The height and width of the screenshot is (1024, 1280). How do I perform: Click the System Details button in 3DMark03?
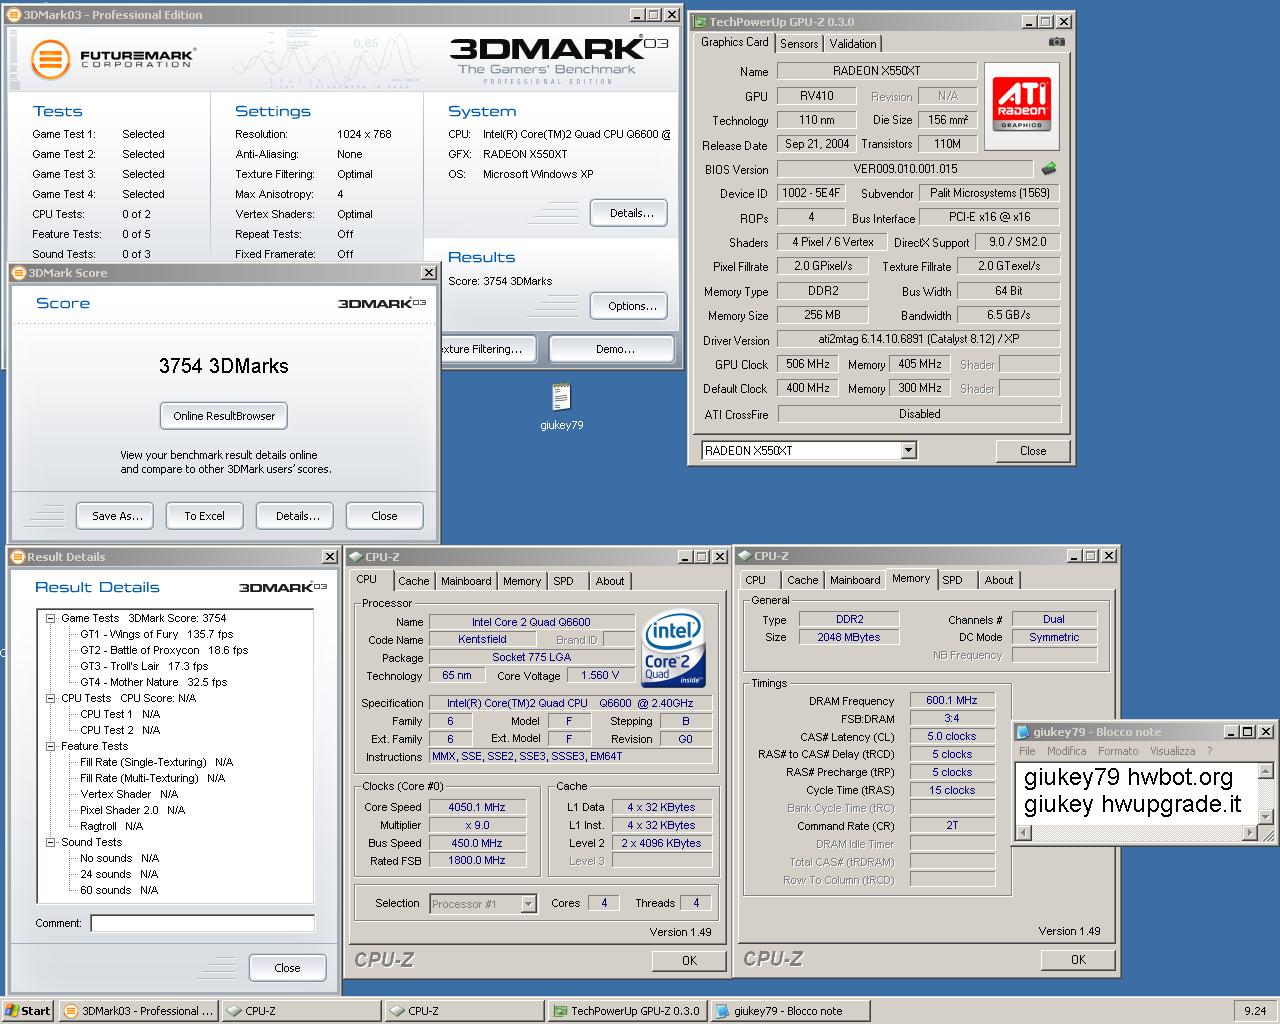pos(629,213)
